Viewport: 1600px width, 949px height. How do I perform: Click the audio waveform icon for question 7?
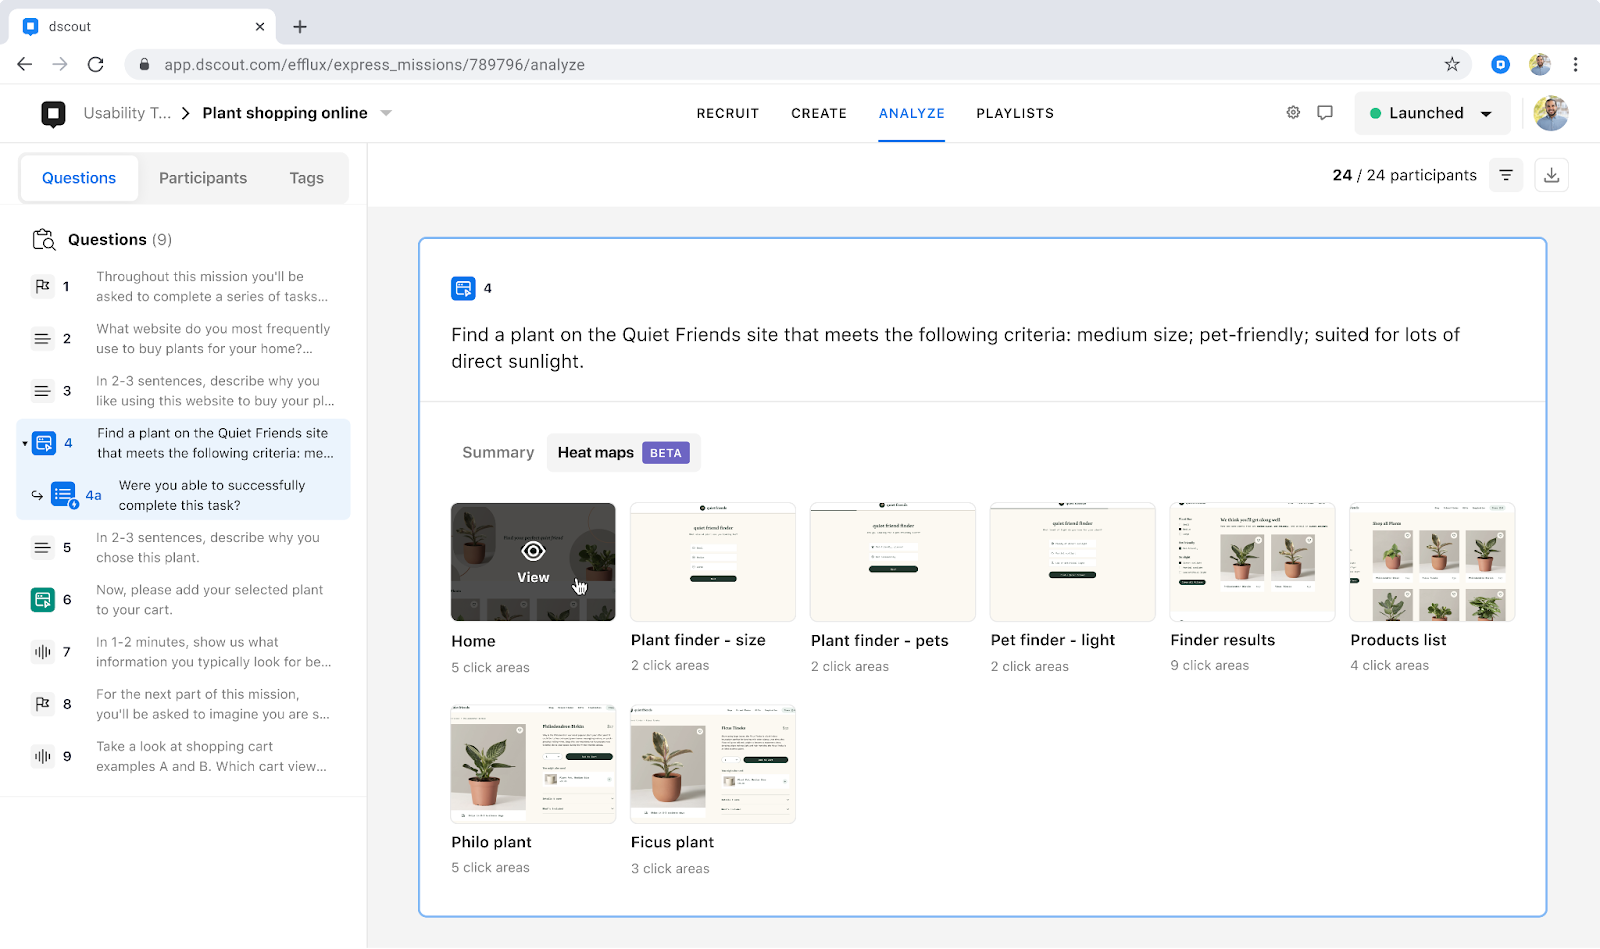point(42,652)
